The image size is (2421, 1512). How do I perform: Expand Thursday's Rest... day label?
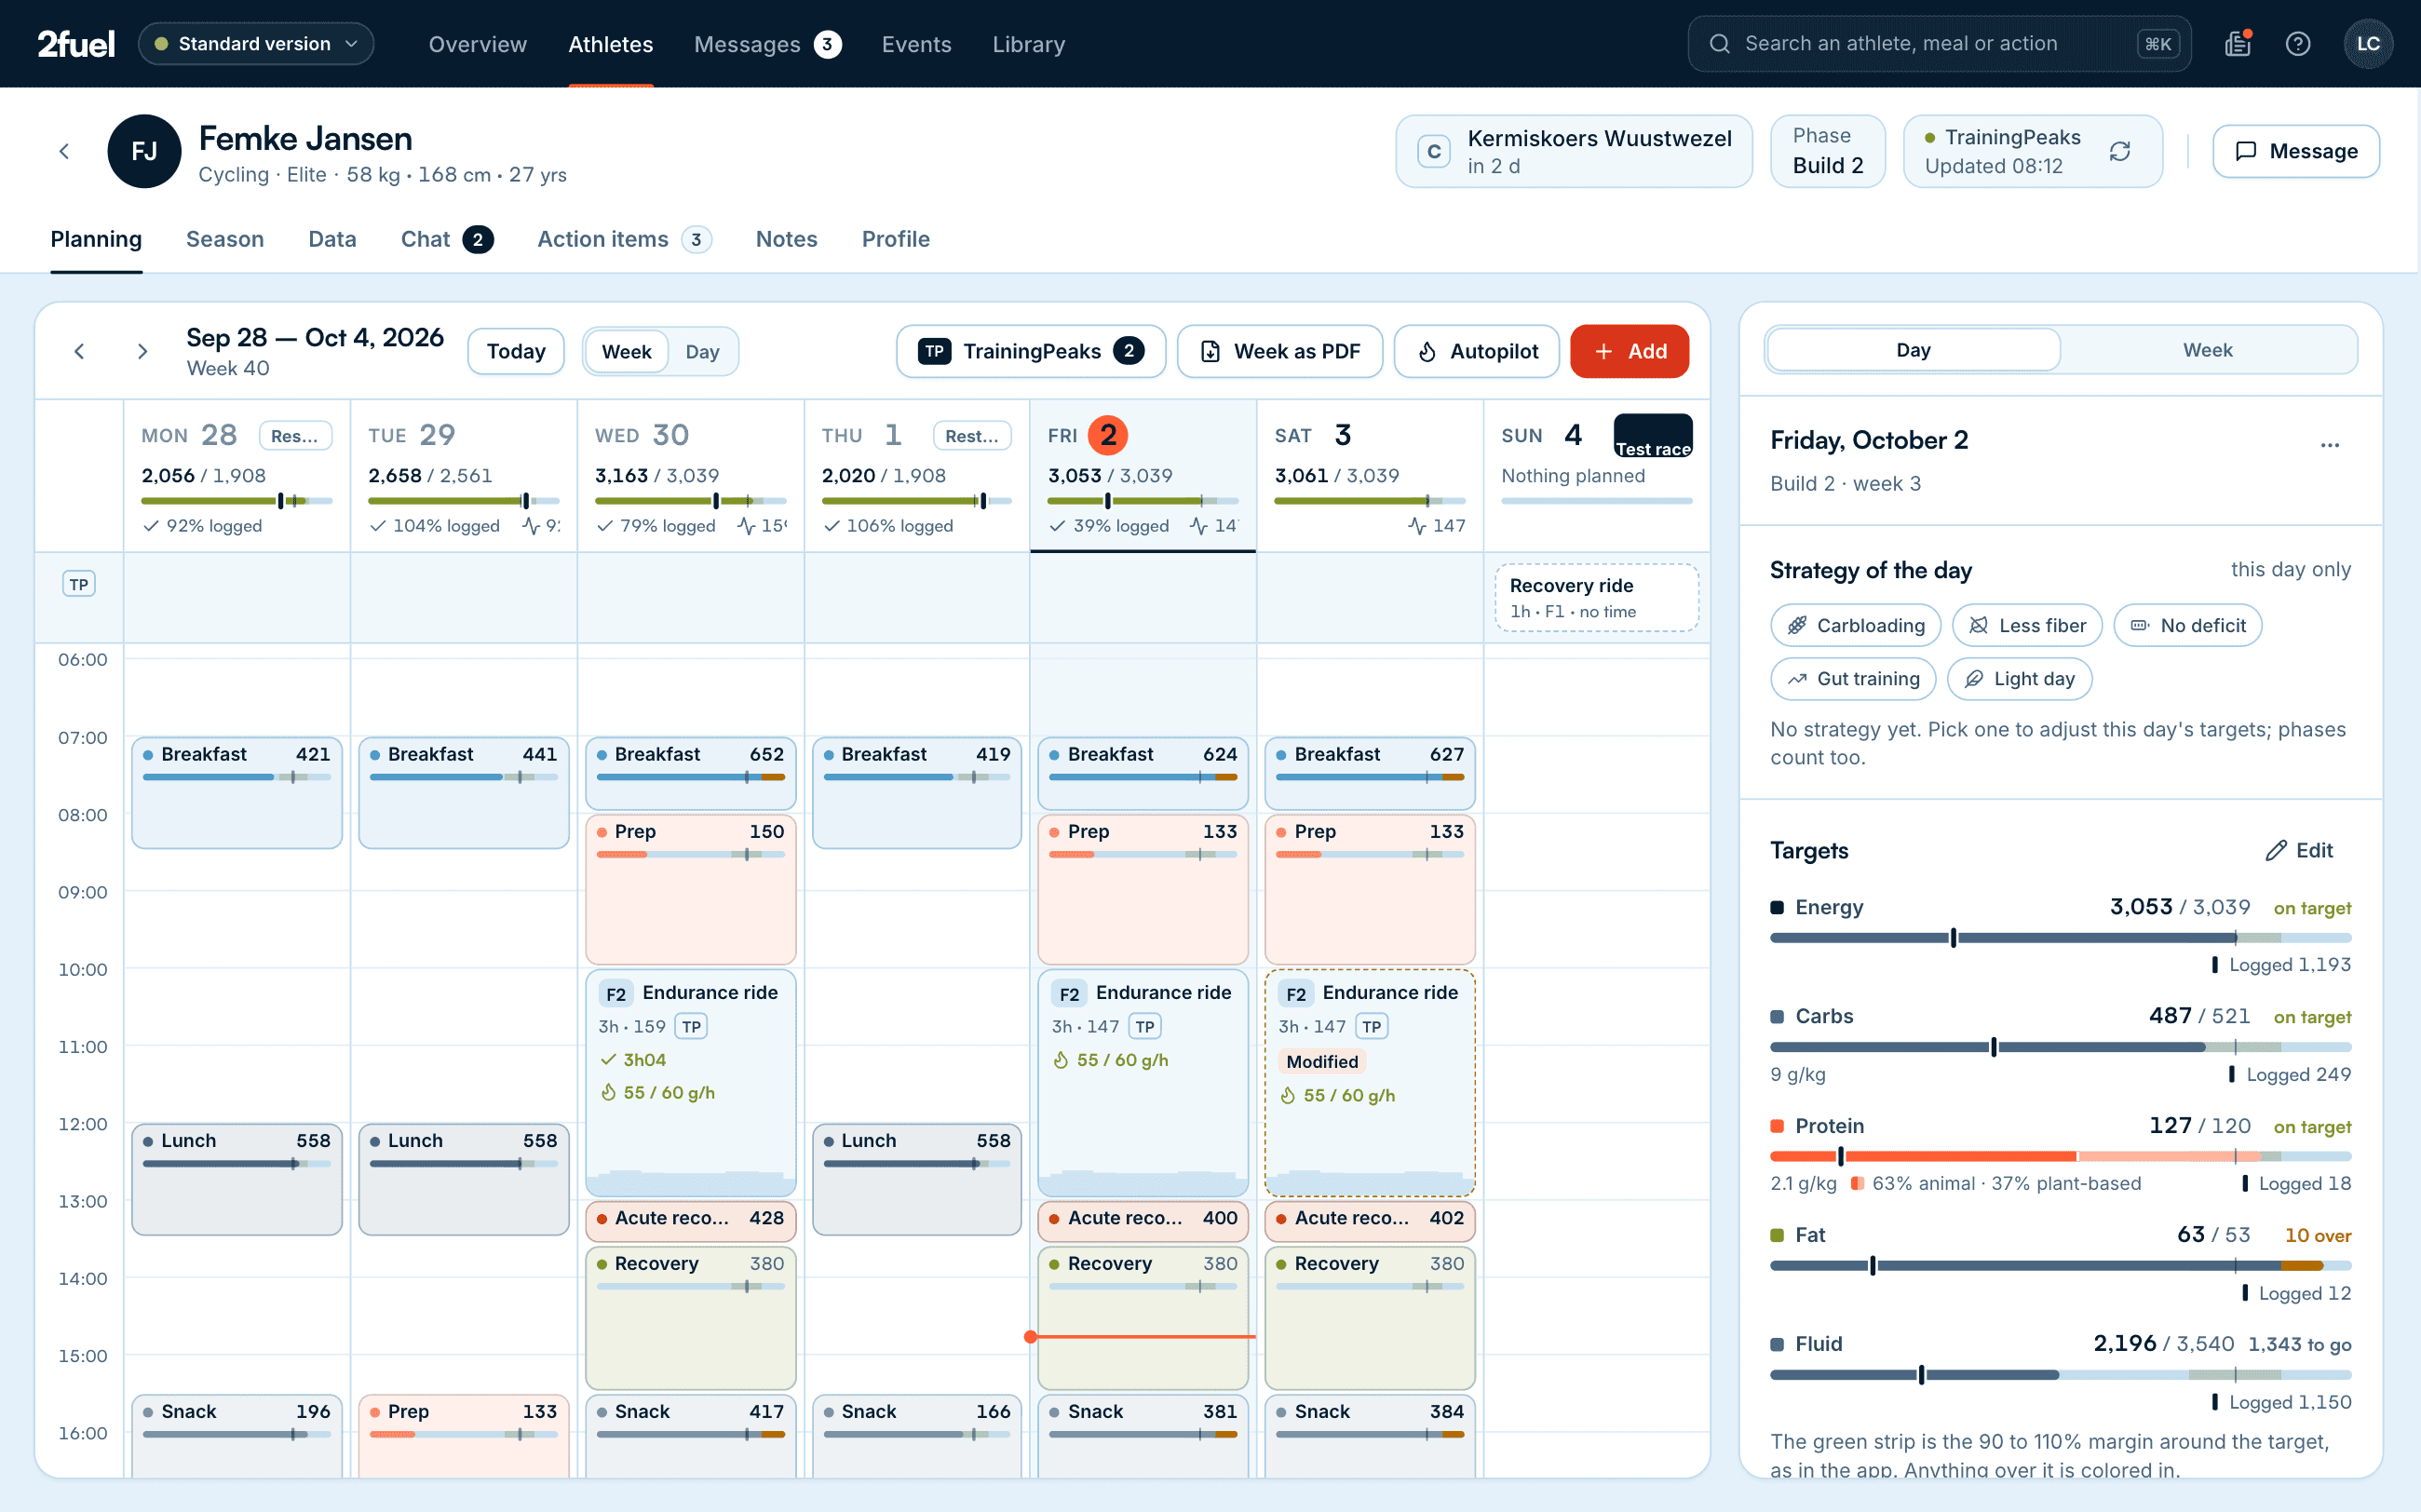[971, 435]
